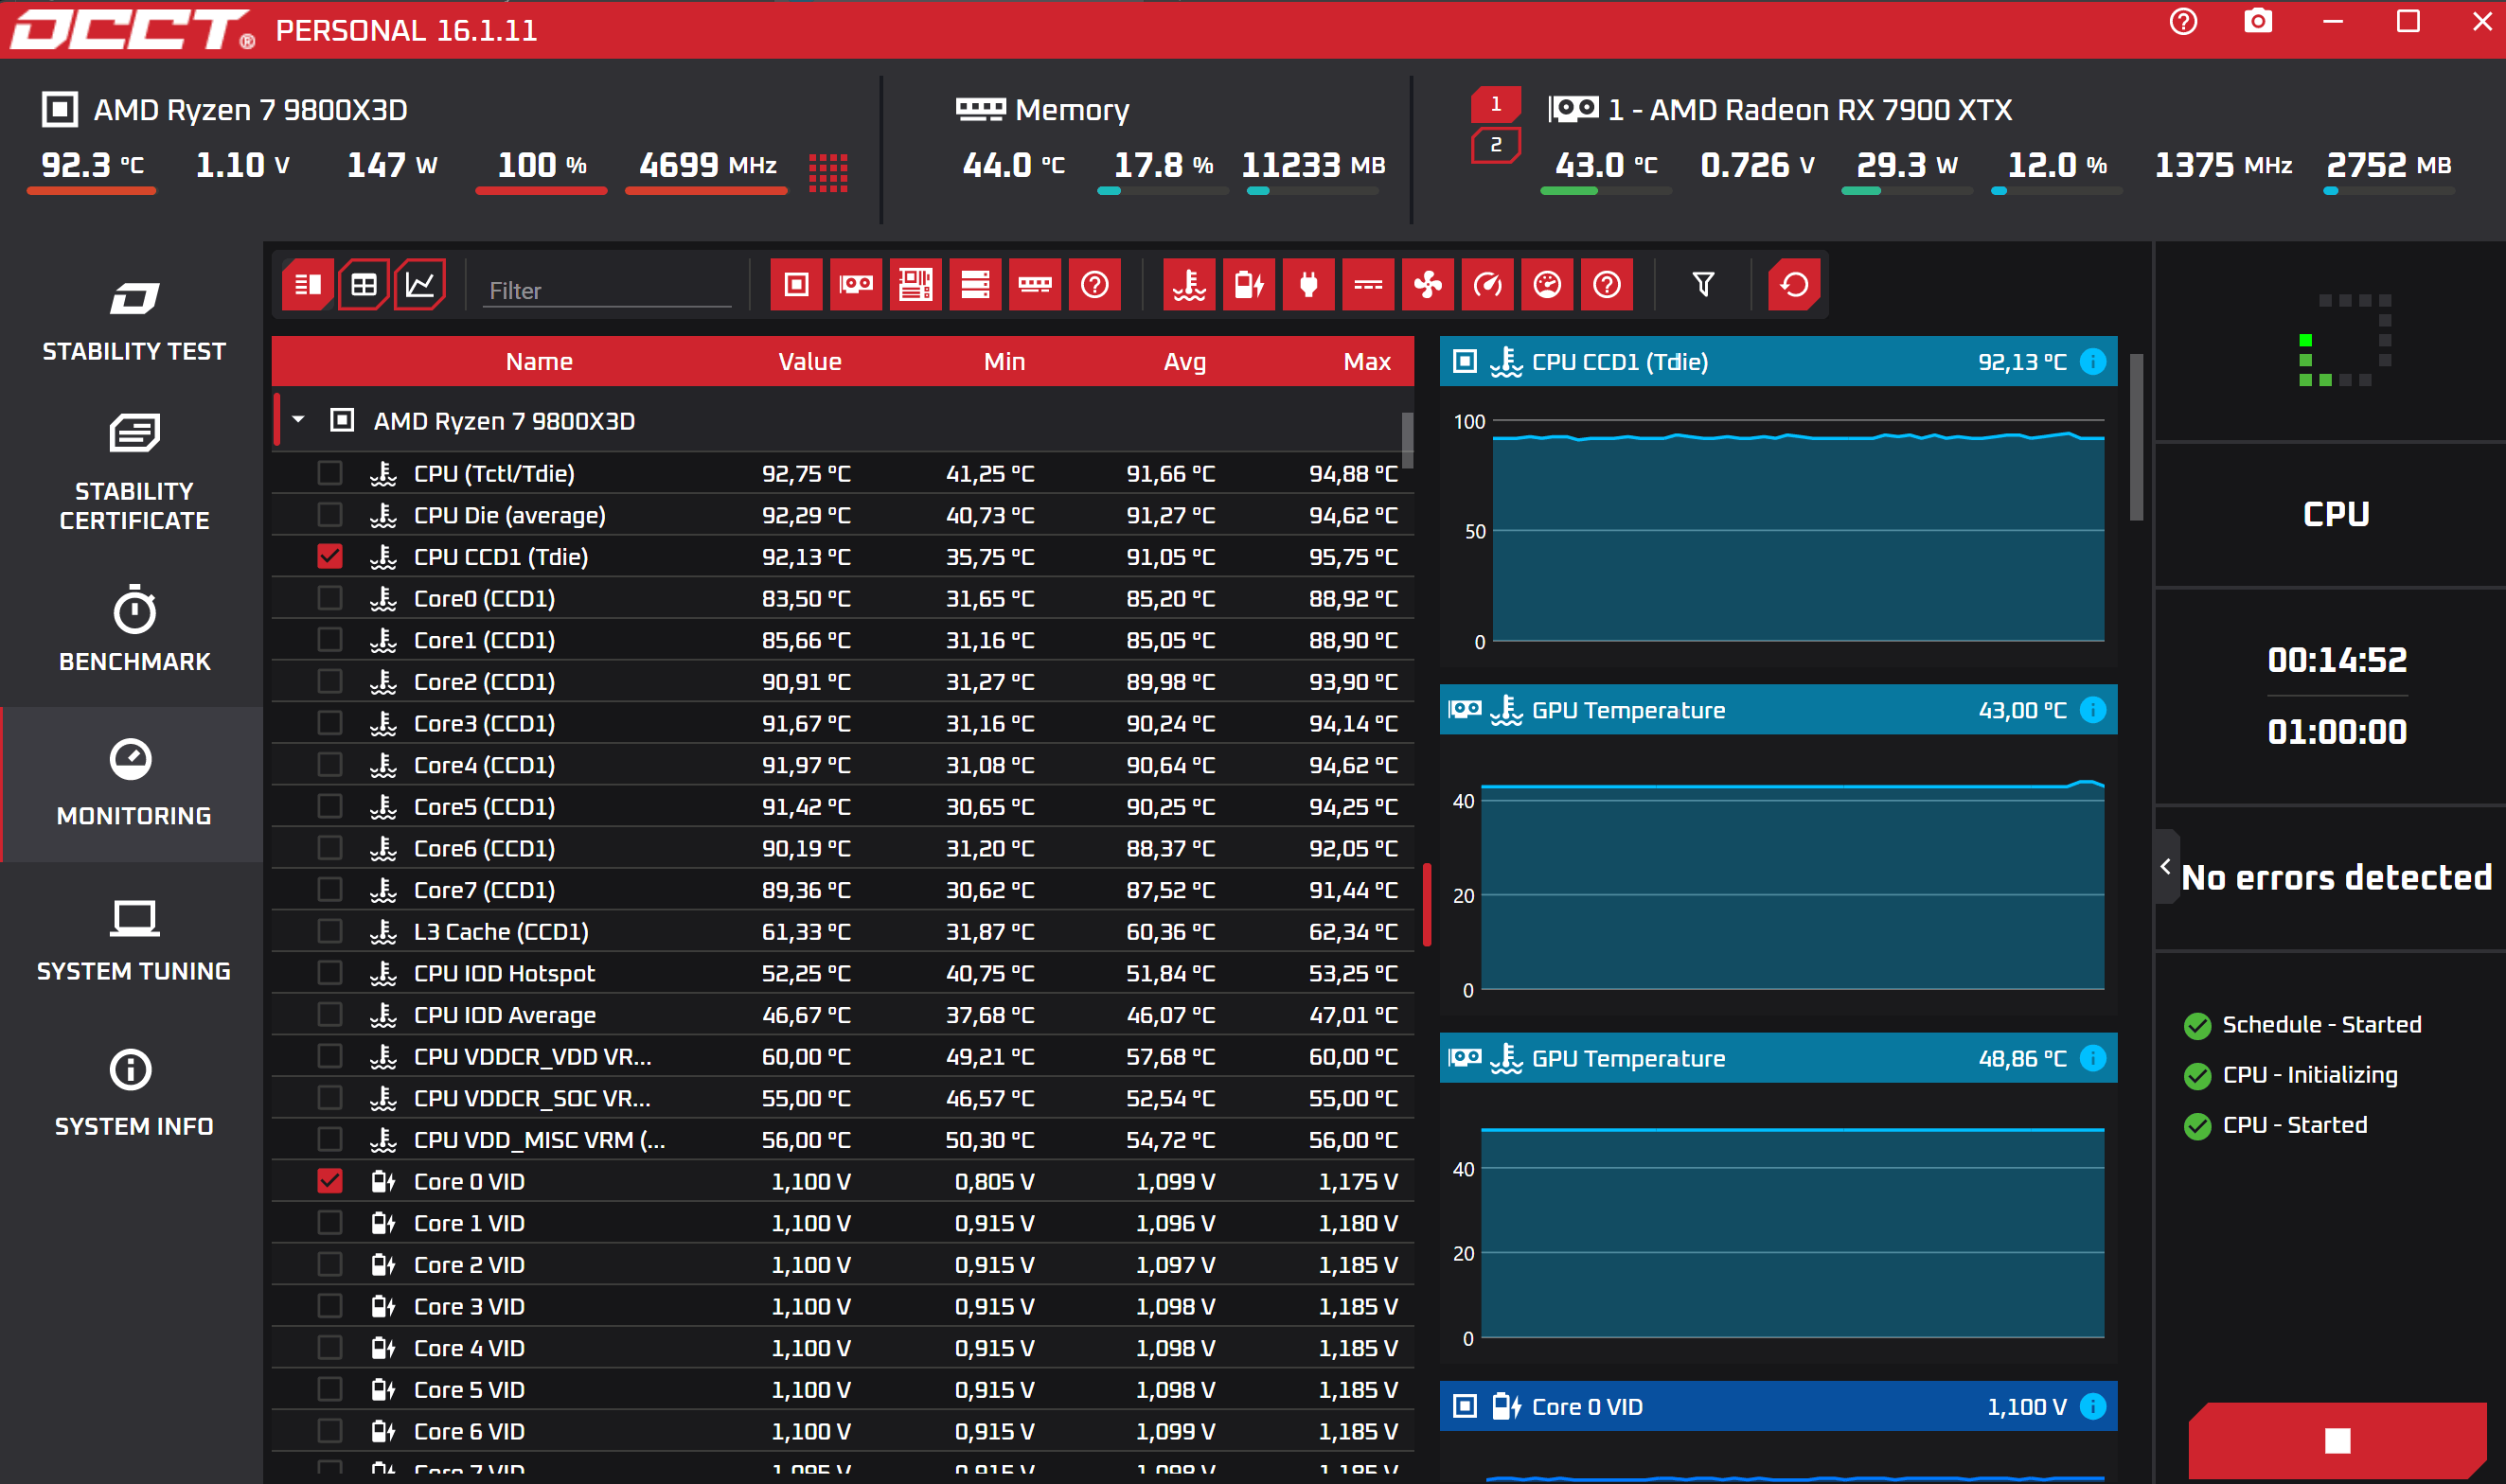The width and height of the screenshot is (2506, 1484).
Task: Click the funnel filter icon
Action: [1704, 285]
